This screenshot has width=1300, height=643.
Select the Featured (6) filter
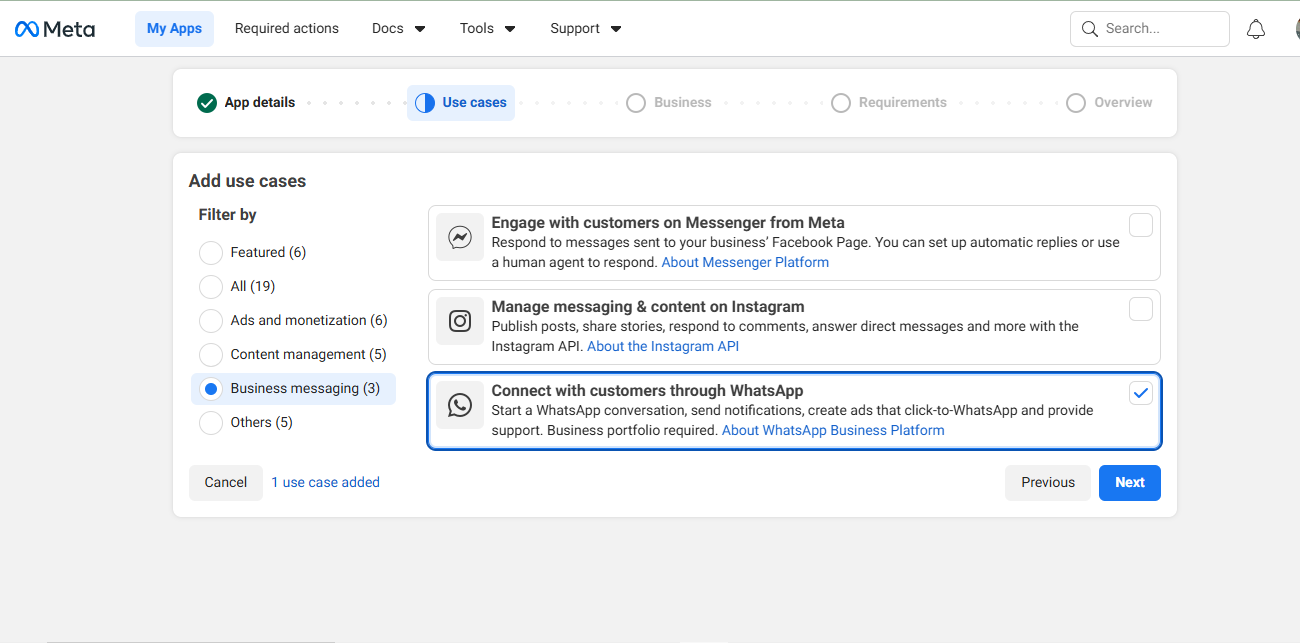[210, 252]
